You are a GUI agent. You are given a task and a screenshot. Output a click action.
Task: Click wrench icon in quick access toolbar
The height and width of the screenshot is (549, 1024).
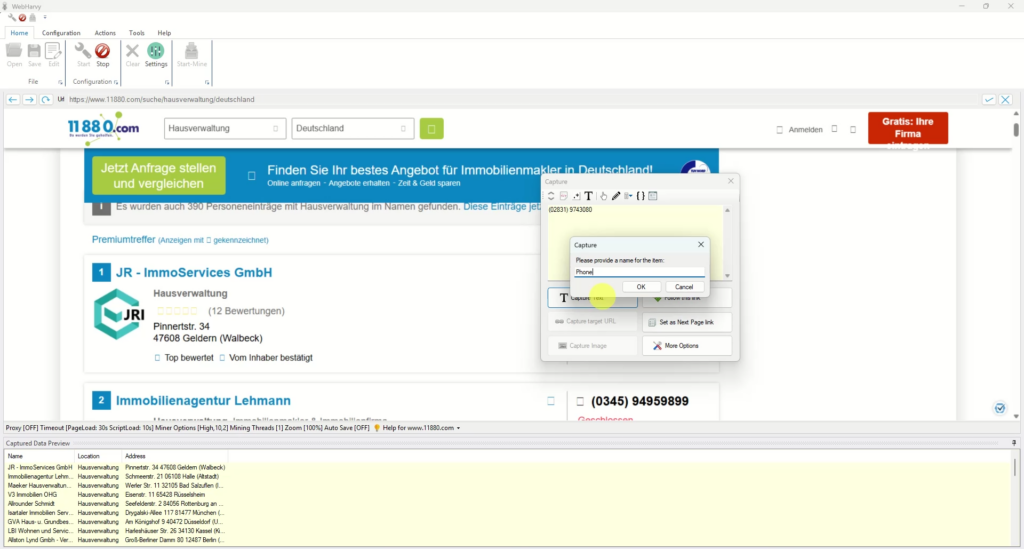pyautogui.click(x=12, y=18)
